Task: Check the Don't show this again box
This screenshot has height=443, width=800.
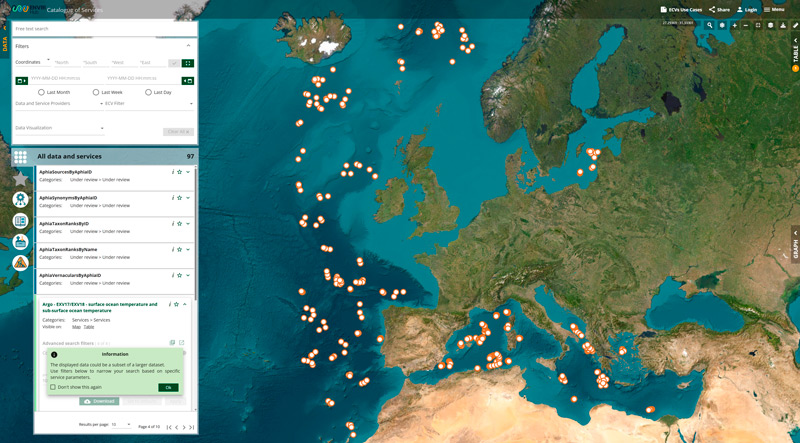Action: pos(53,387)
